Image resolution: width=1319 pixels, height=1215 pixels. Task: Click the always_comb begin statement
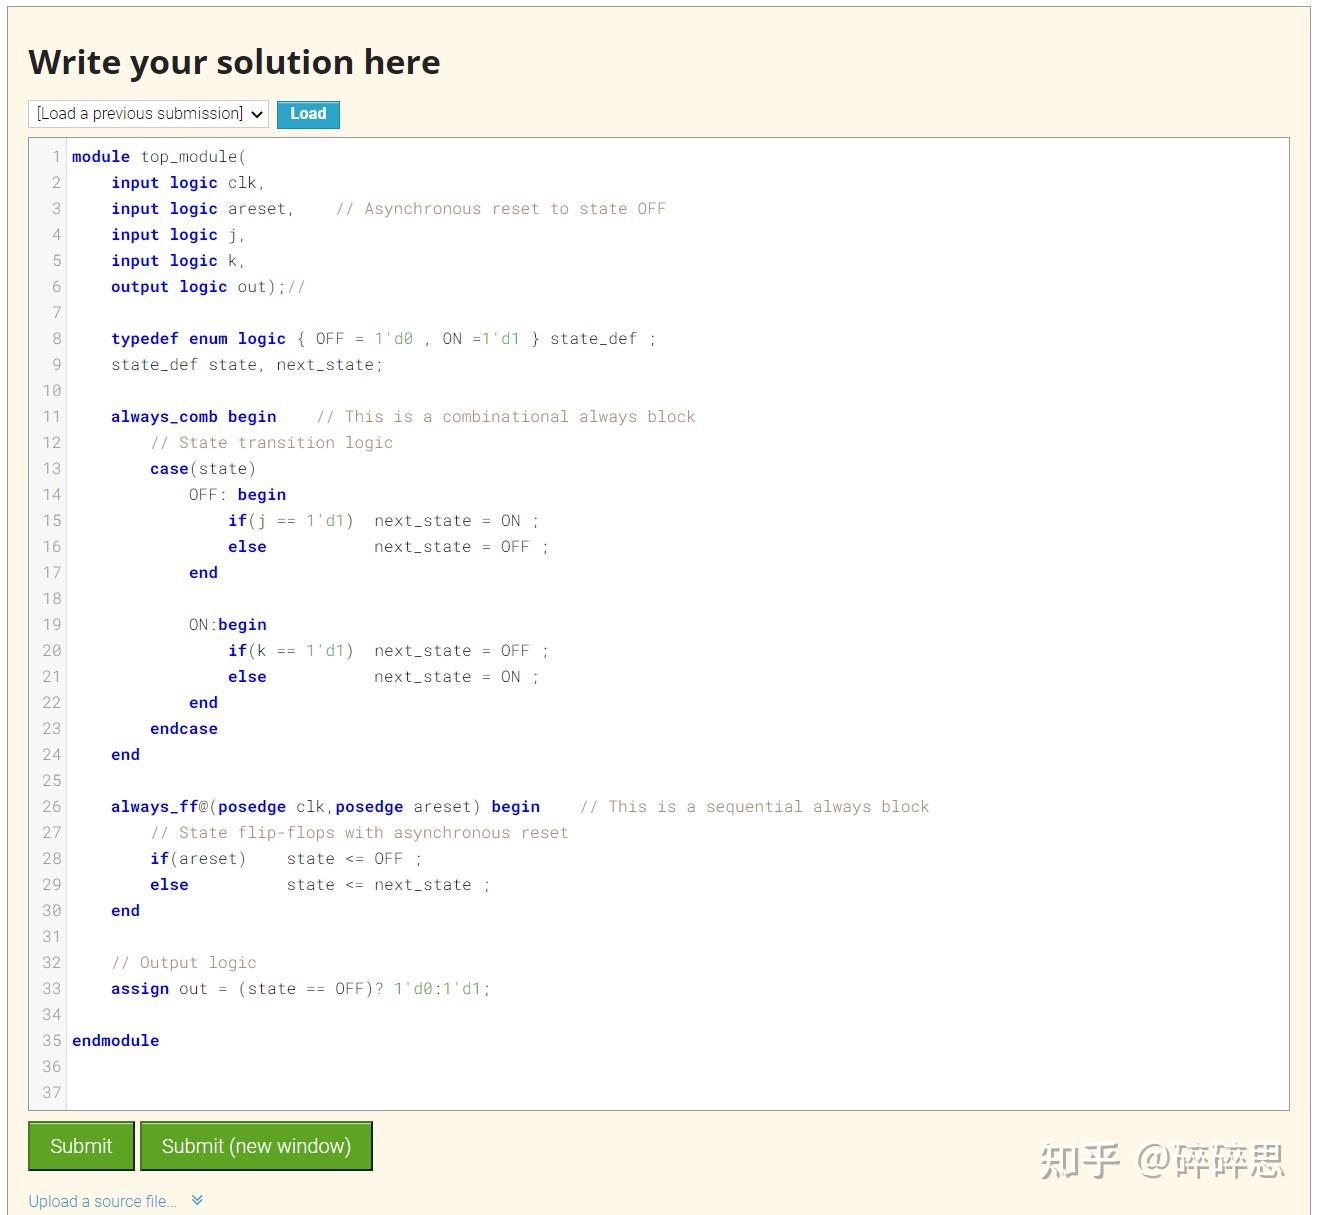pos(193,416)
